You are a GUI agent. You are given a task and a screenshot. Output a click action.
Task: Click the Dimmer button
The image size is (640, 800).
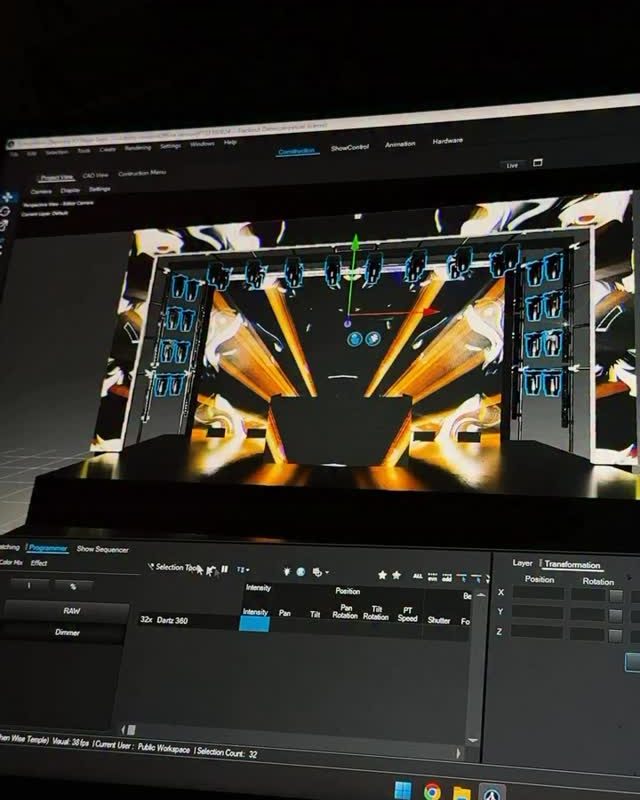(64, 632)
